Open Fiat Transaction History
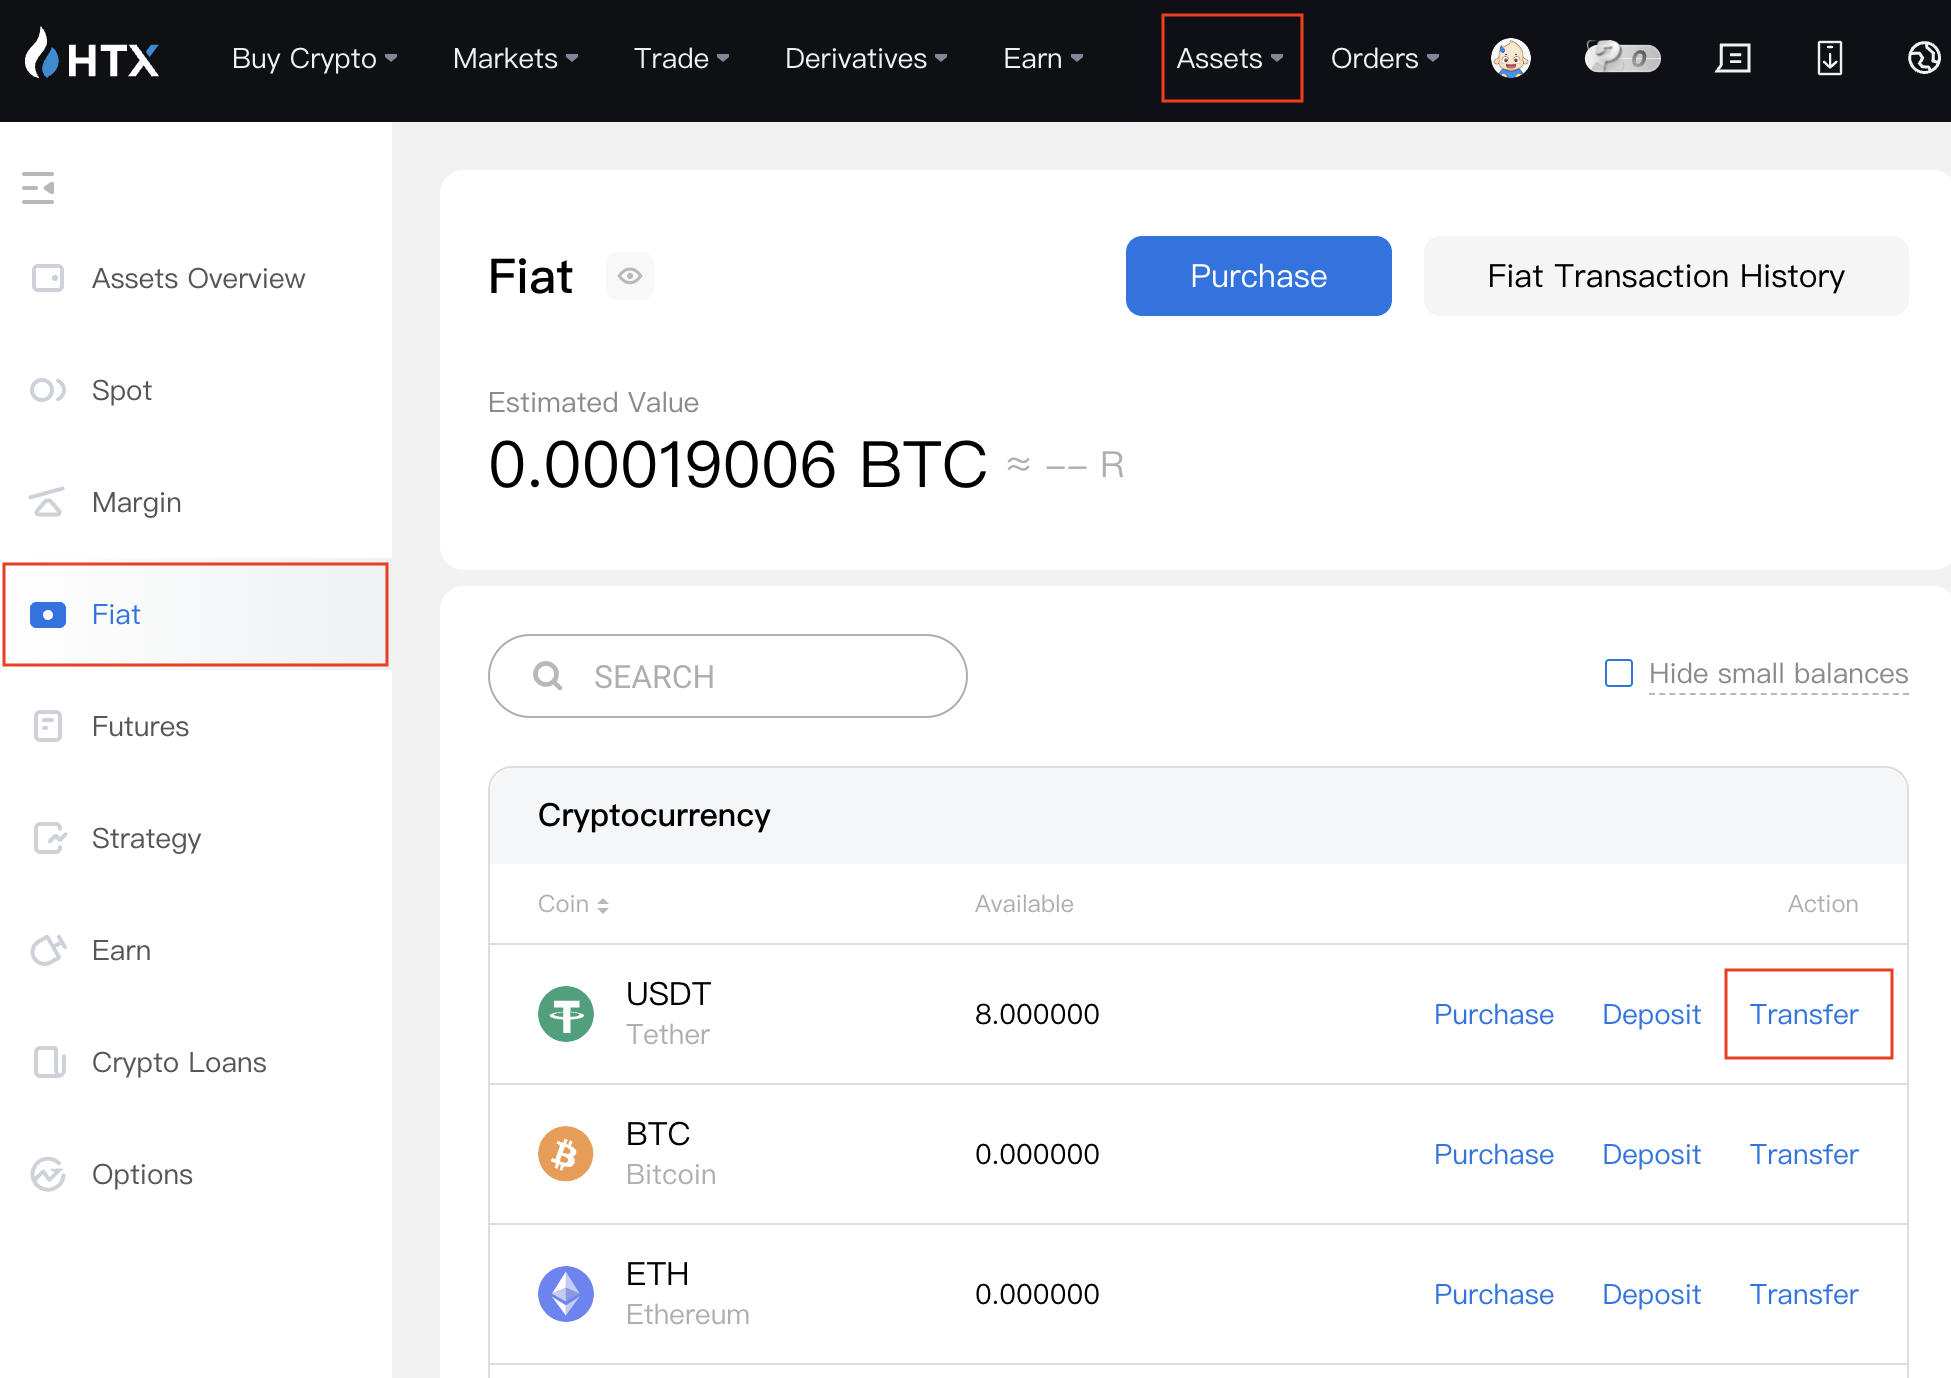Image resolution: width=1951 pixels, height=1378 pixels. (1666, 276)
